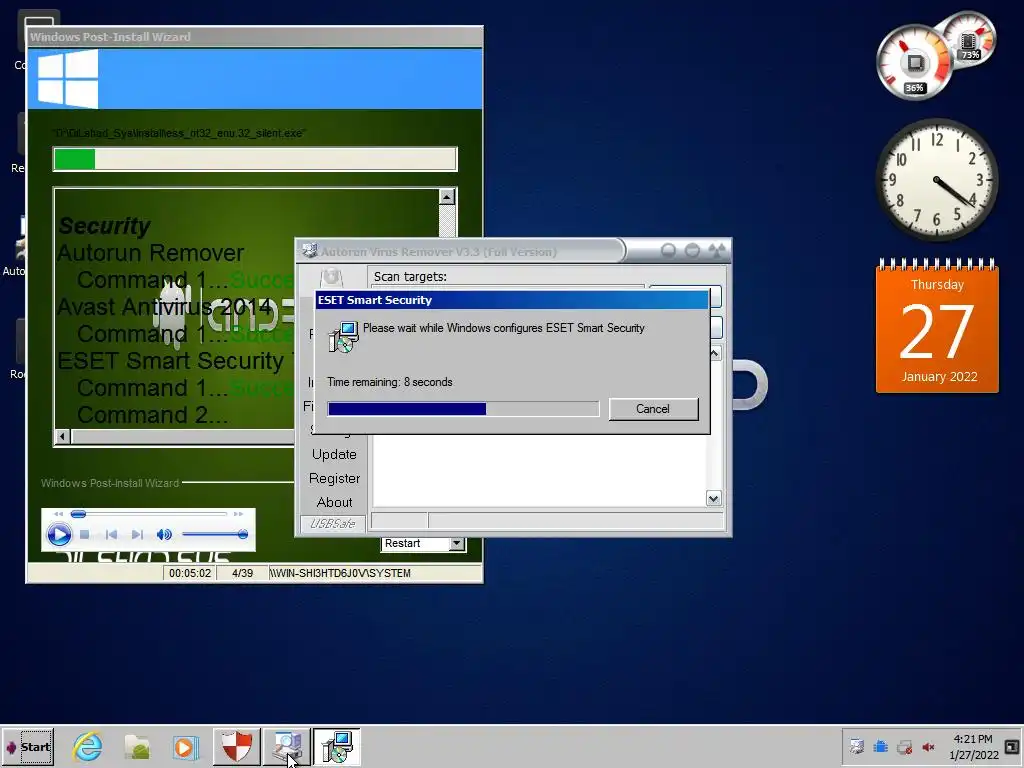
Task: Fast-forward using the small forward arrows
Action: [238, 514]
